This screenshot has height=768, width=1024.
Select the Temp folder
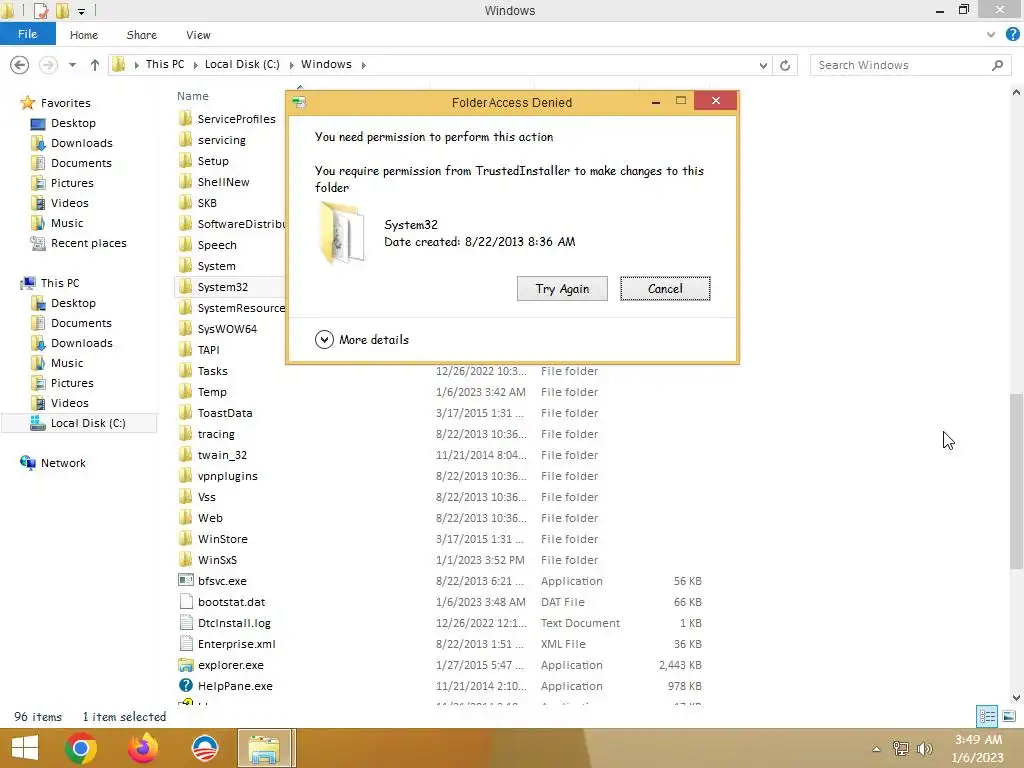[x=212, y=392]
